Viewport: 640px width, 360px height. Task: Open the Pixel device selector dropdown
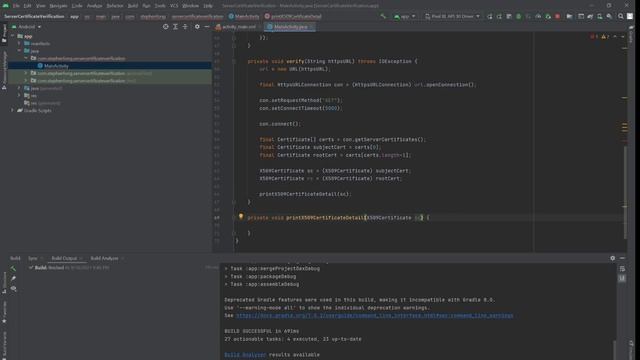click(x=452, y=16)
